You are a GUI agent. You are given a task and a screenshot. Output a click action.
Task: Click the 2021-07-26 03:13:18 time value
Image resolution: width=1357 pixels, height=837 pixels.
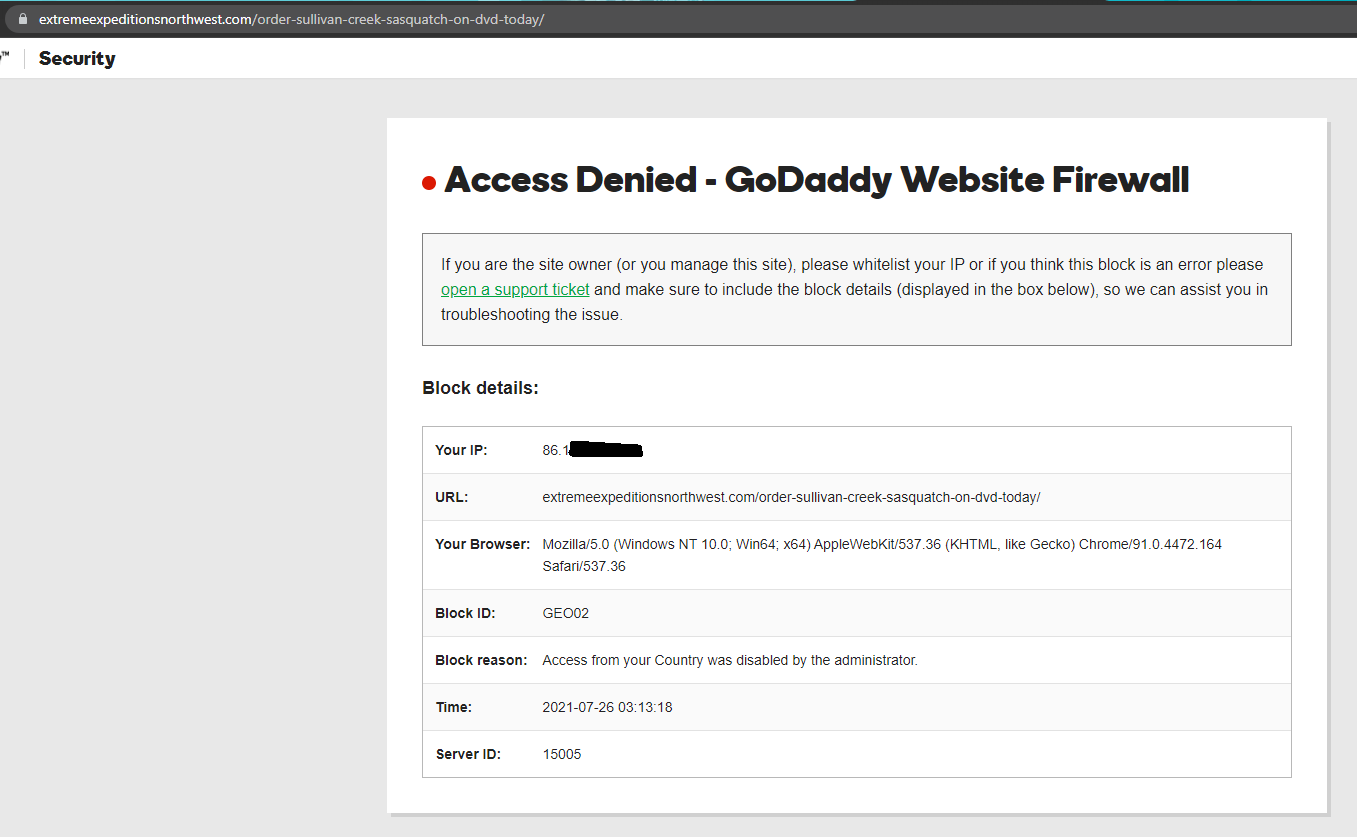pos(607,707)
